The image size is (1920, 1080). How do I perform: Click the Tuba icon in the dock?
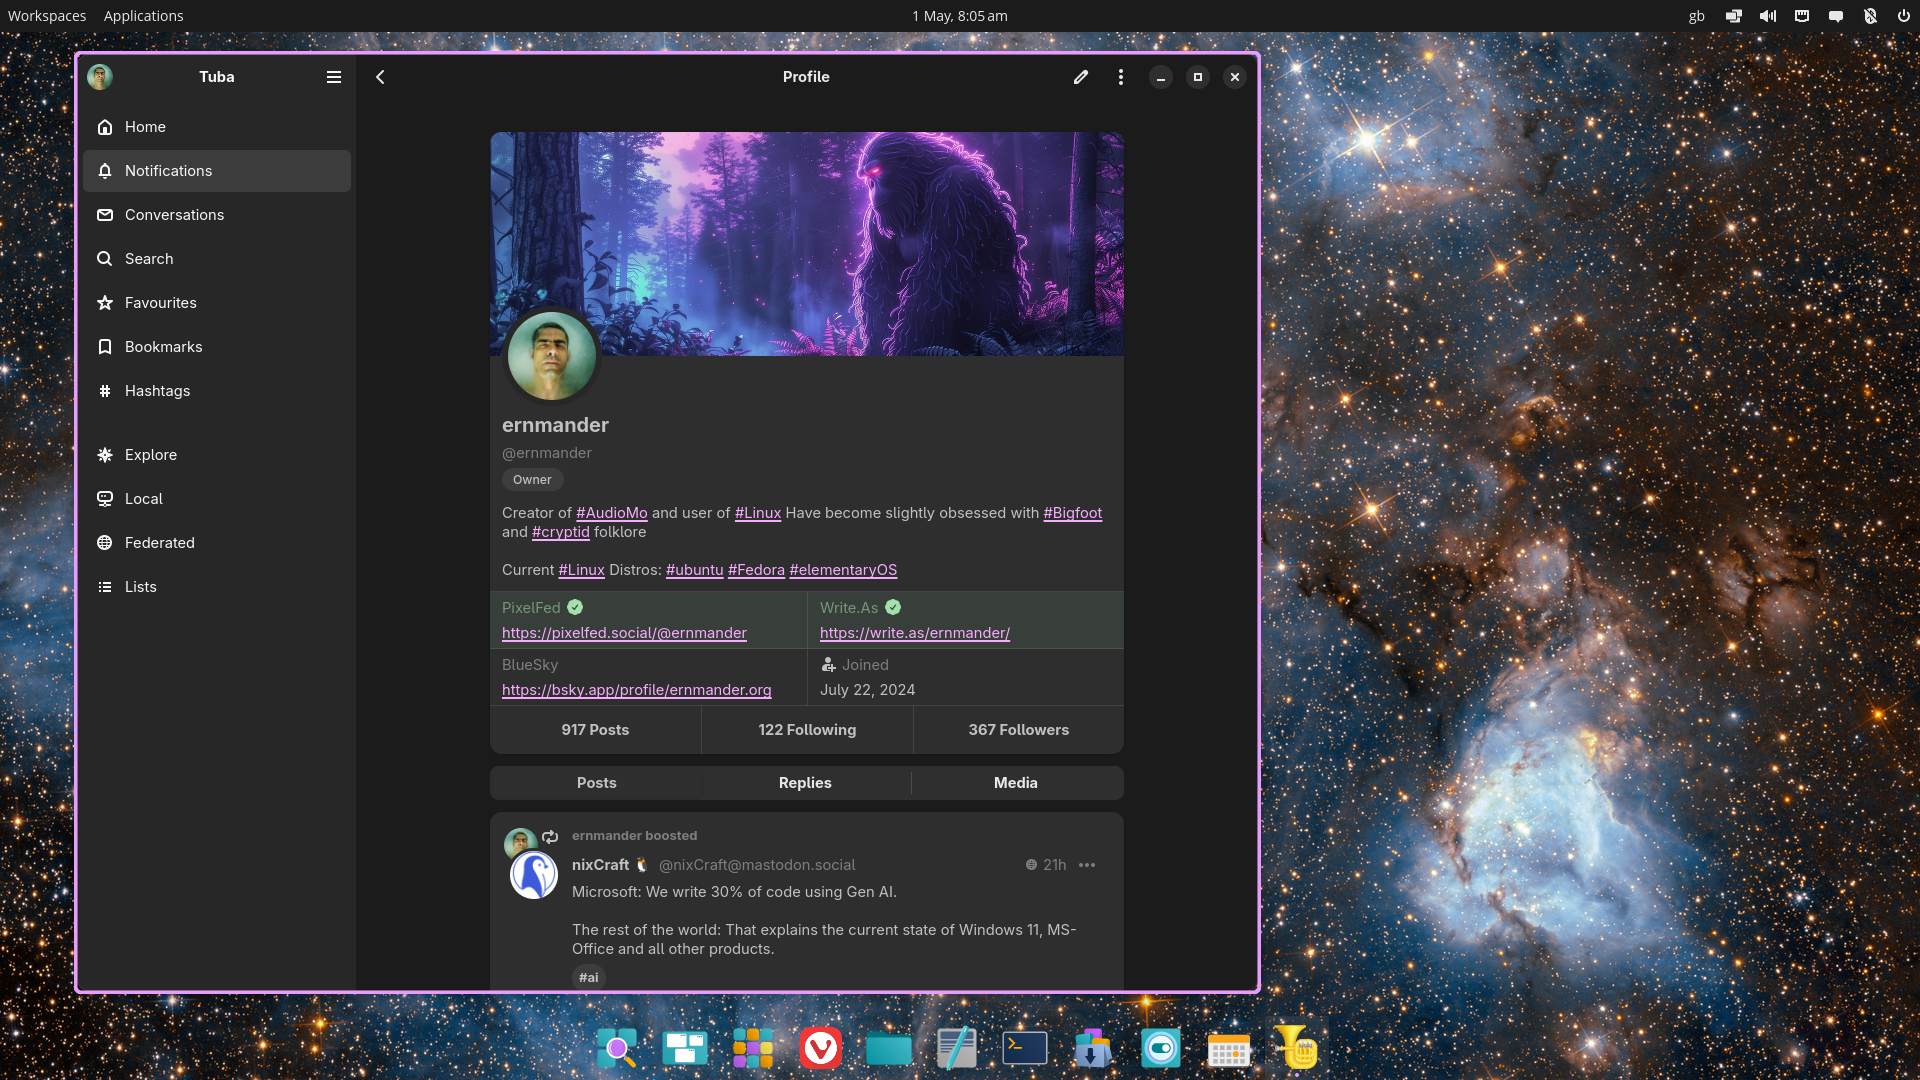1297,1048
